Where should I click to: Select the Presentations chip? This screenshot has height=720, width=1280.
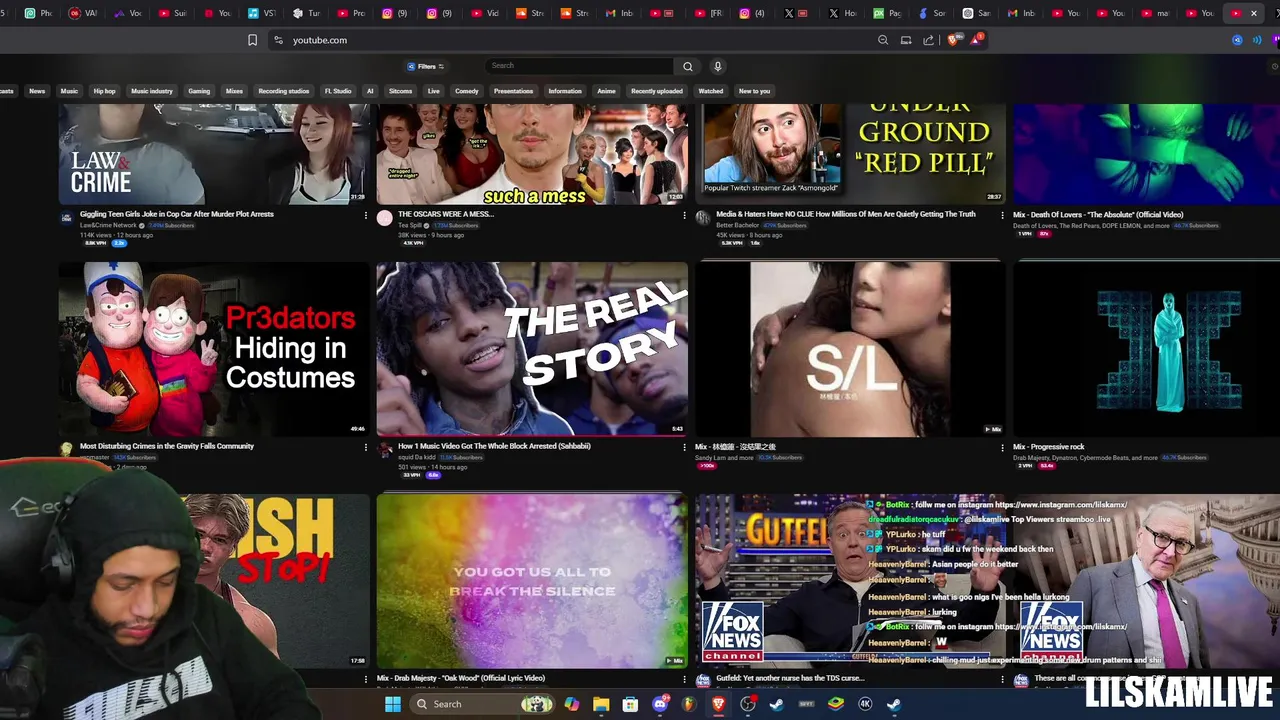[x=513, y=91]
